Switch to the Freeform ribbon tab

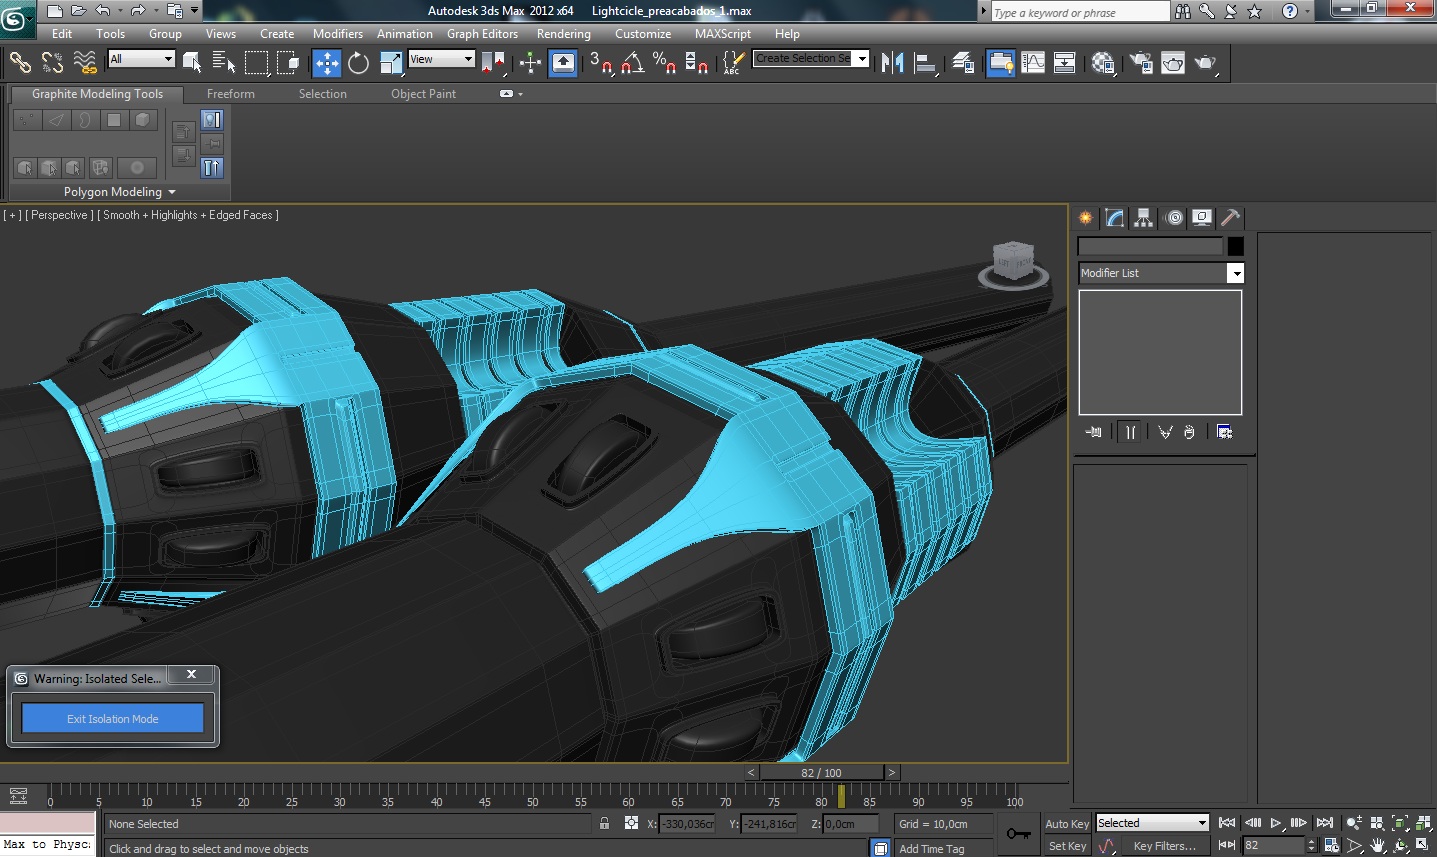coord(230,94)
